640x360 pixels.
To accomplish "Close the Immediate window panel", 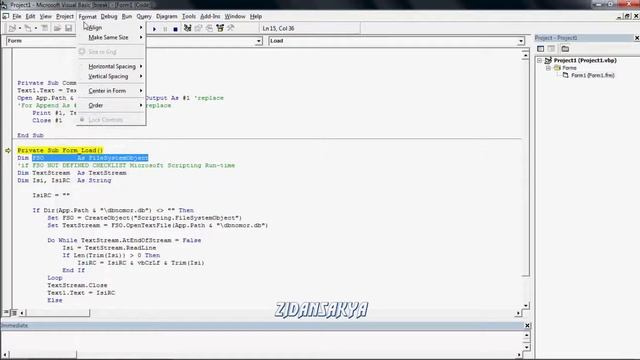I will [527, 325].
